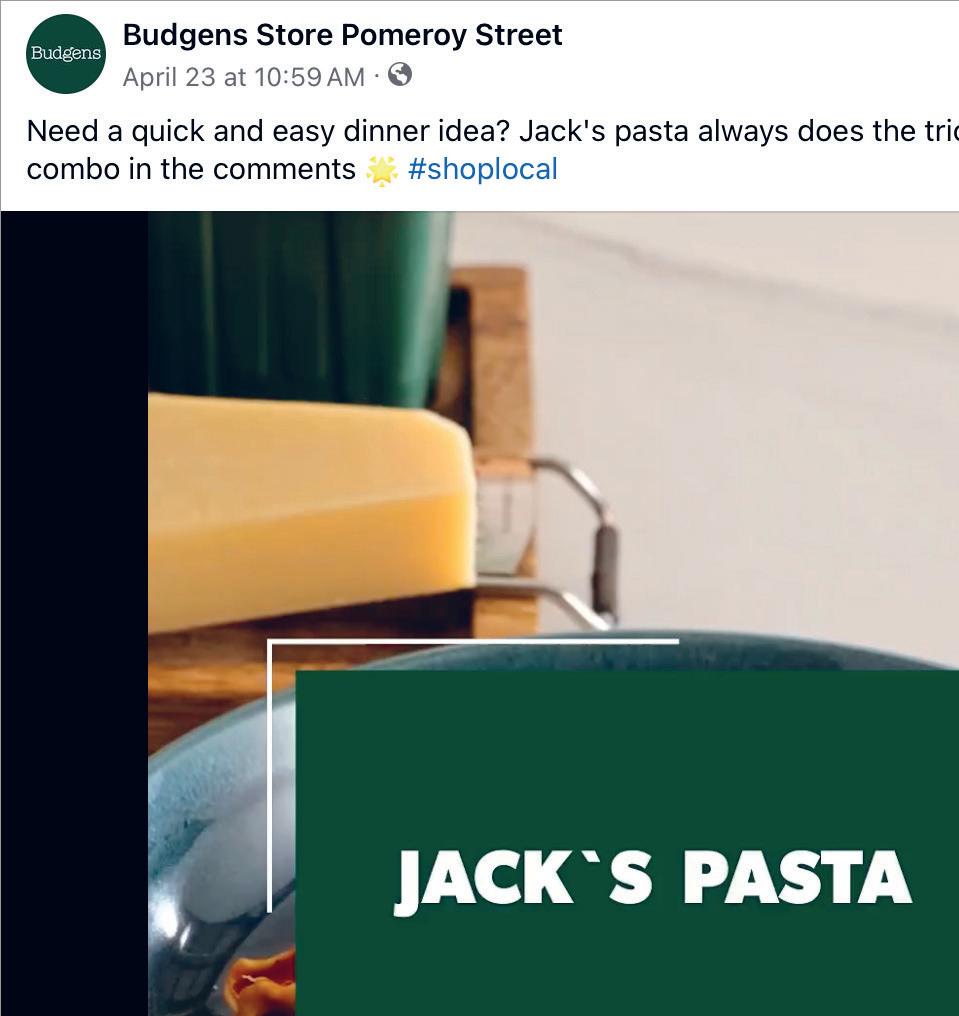Screen dimensions: 959x1016
Task: Open the April 23 at 10:59 AM timestamp
Action: point(244,77)
